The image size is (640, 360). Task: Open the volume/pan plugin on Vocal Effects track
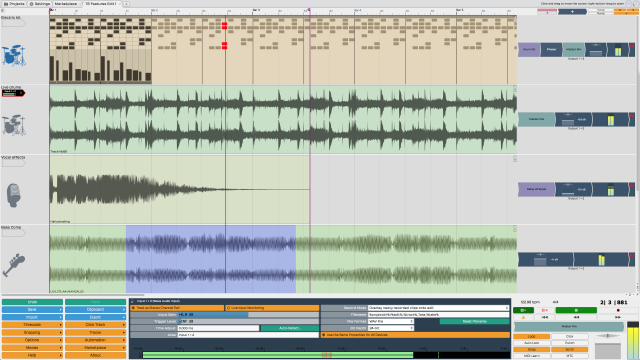click(x=573, y=189)
